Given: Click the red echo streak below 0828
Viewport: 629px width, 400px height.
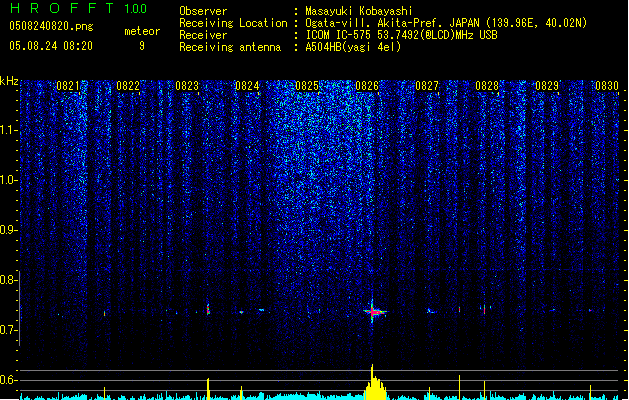Looking at the screenshot, I should pos(485,309).
